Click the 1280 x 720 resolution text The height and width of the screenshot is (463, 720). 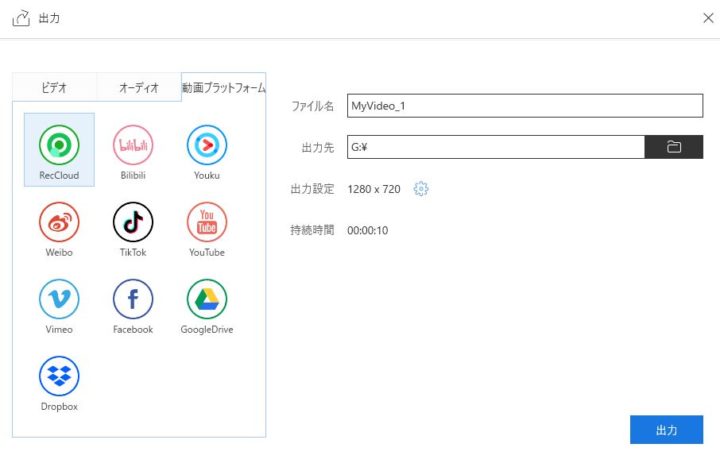pyautogui.click(x=374, y=189)
